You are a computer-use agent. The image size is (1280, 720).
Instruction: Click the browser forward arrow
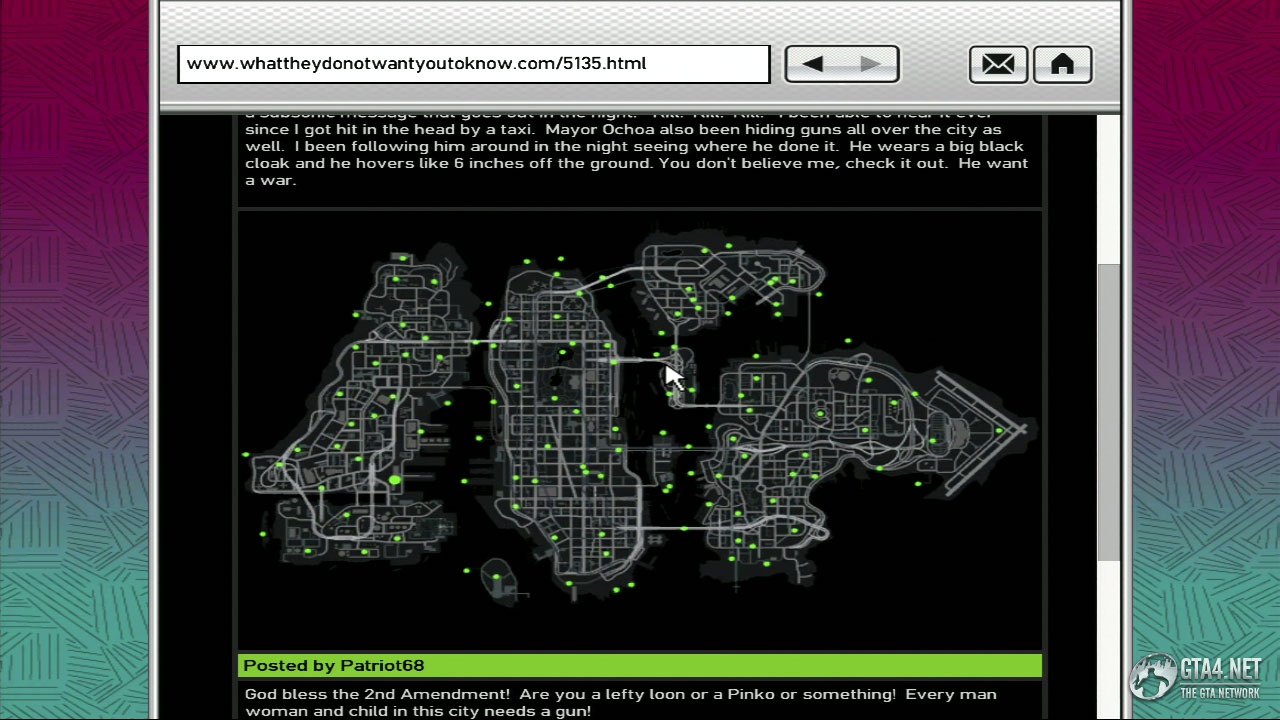tap(870, 64)
